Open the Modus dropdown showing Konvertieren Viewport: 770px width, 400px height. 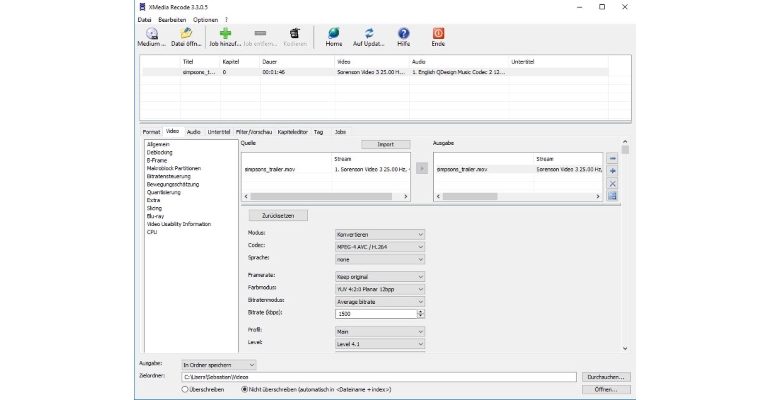coord(380,235)
